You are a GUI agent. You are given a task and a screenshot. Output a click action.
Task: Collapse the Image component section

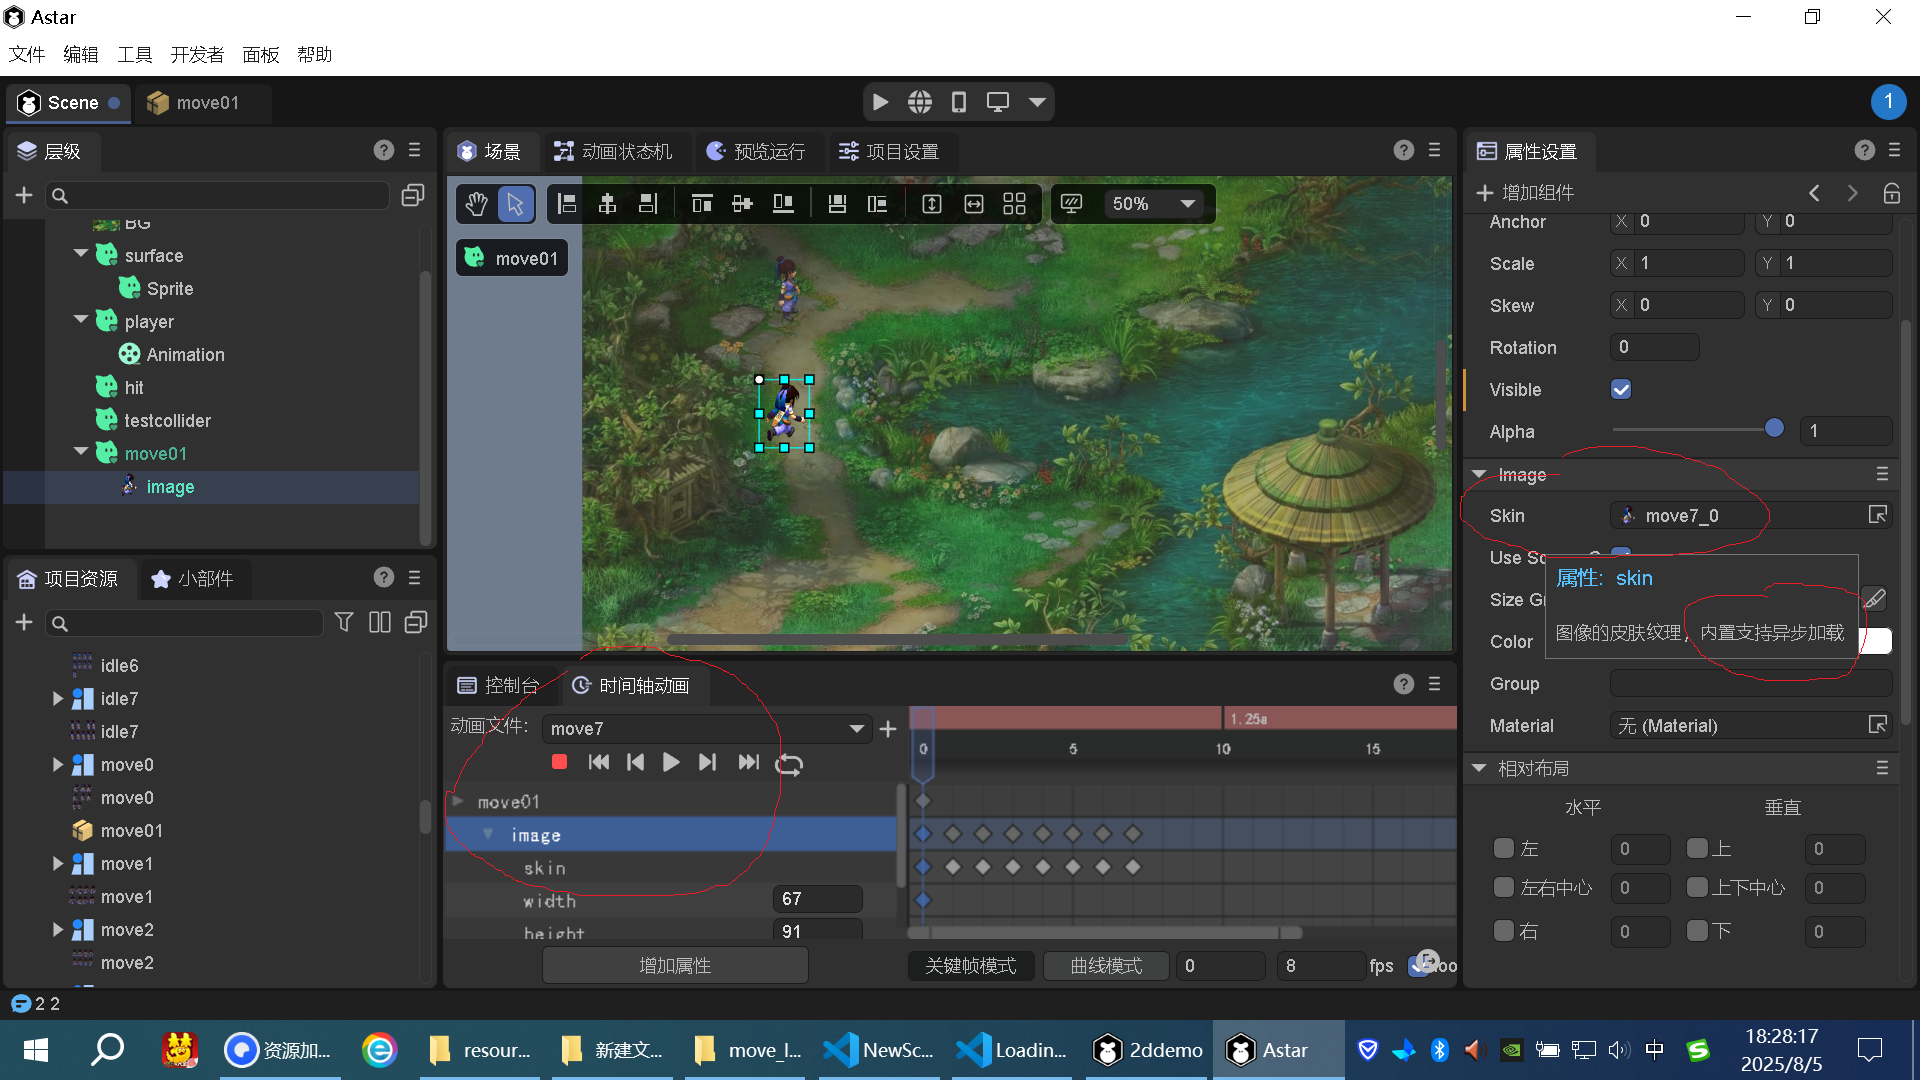coord(1479,474)
